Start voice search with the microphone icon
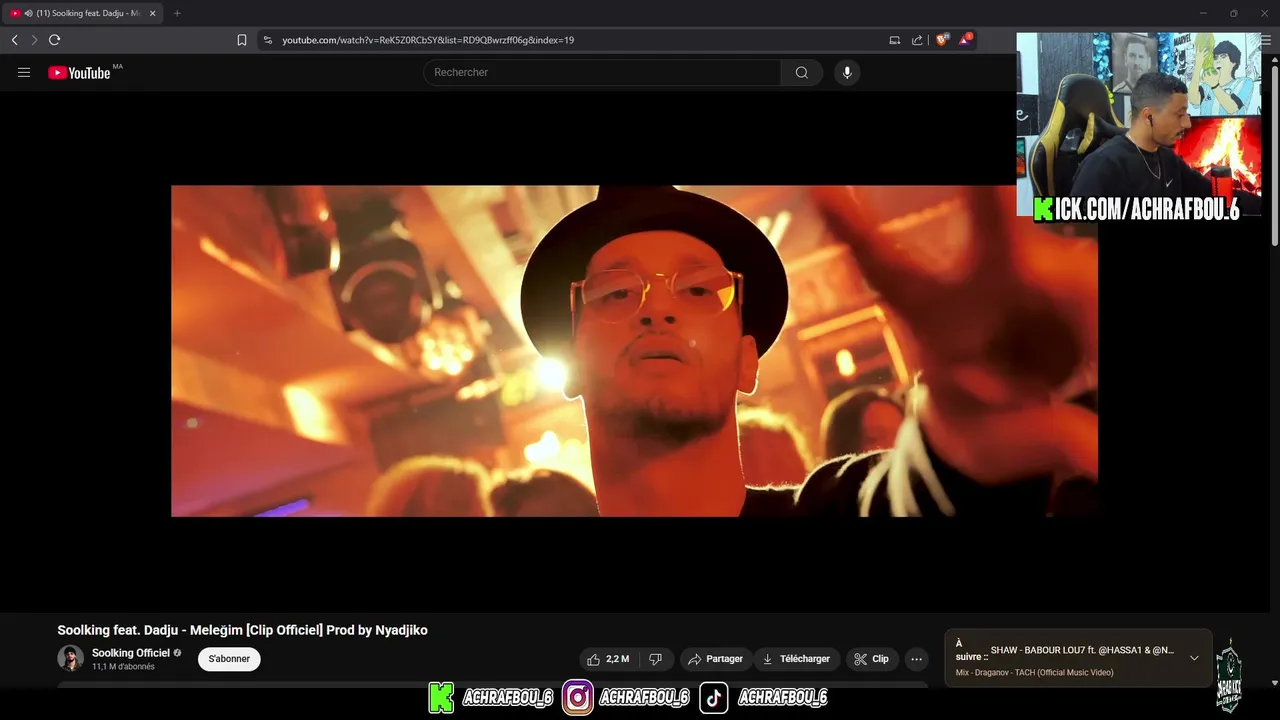The image size is (1280, 720). [x=847, y=72]
